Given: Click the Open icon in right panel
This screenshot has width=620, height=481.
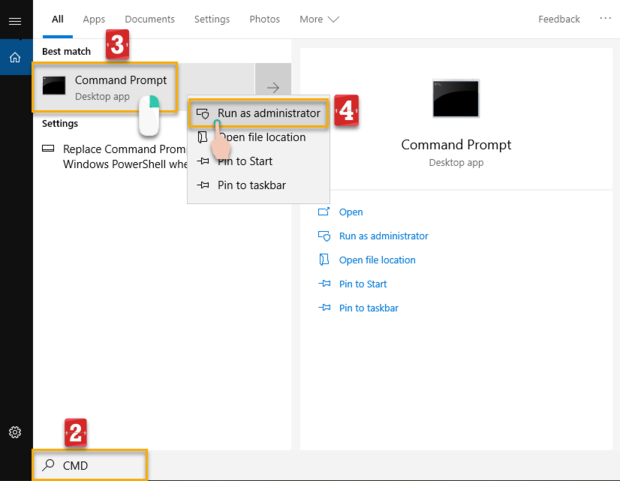Looking at the screenshot, I should coord(324,212).
